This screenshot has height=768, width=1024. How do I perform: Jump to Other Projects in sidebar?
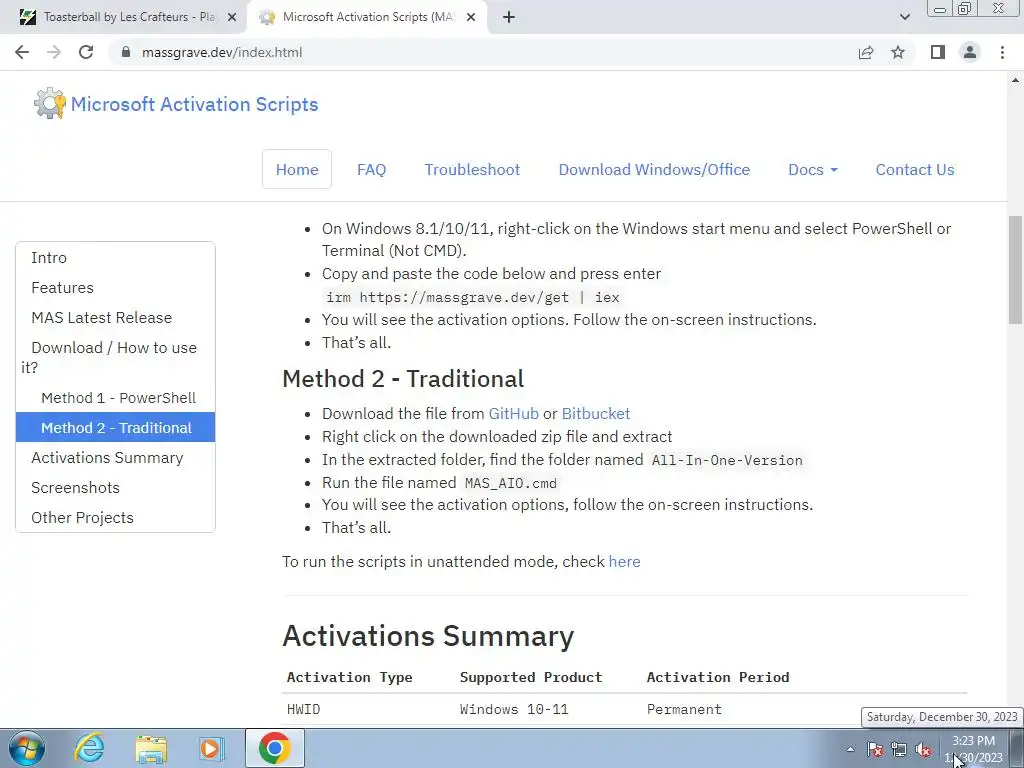pos(115,517)
